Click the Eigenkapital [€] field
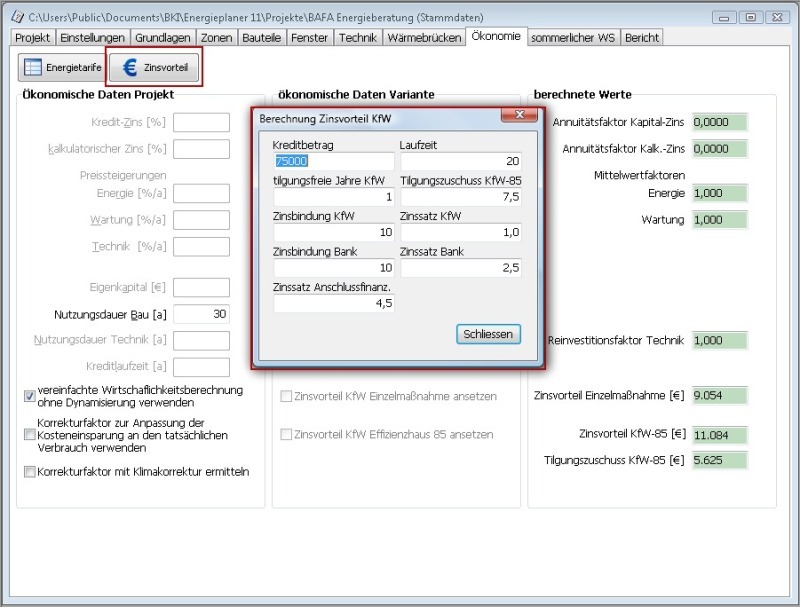The height and width of the screenshot is (607, 800). point(202,287)
